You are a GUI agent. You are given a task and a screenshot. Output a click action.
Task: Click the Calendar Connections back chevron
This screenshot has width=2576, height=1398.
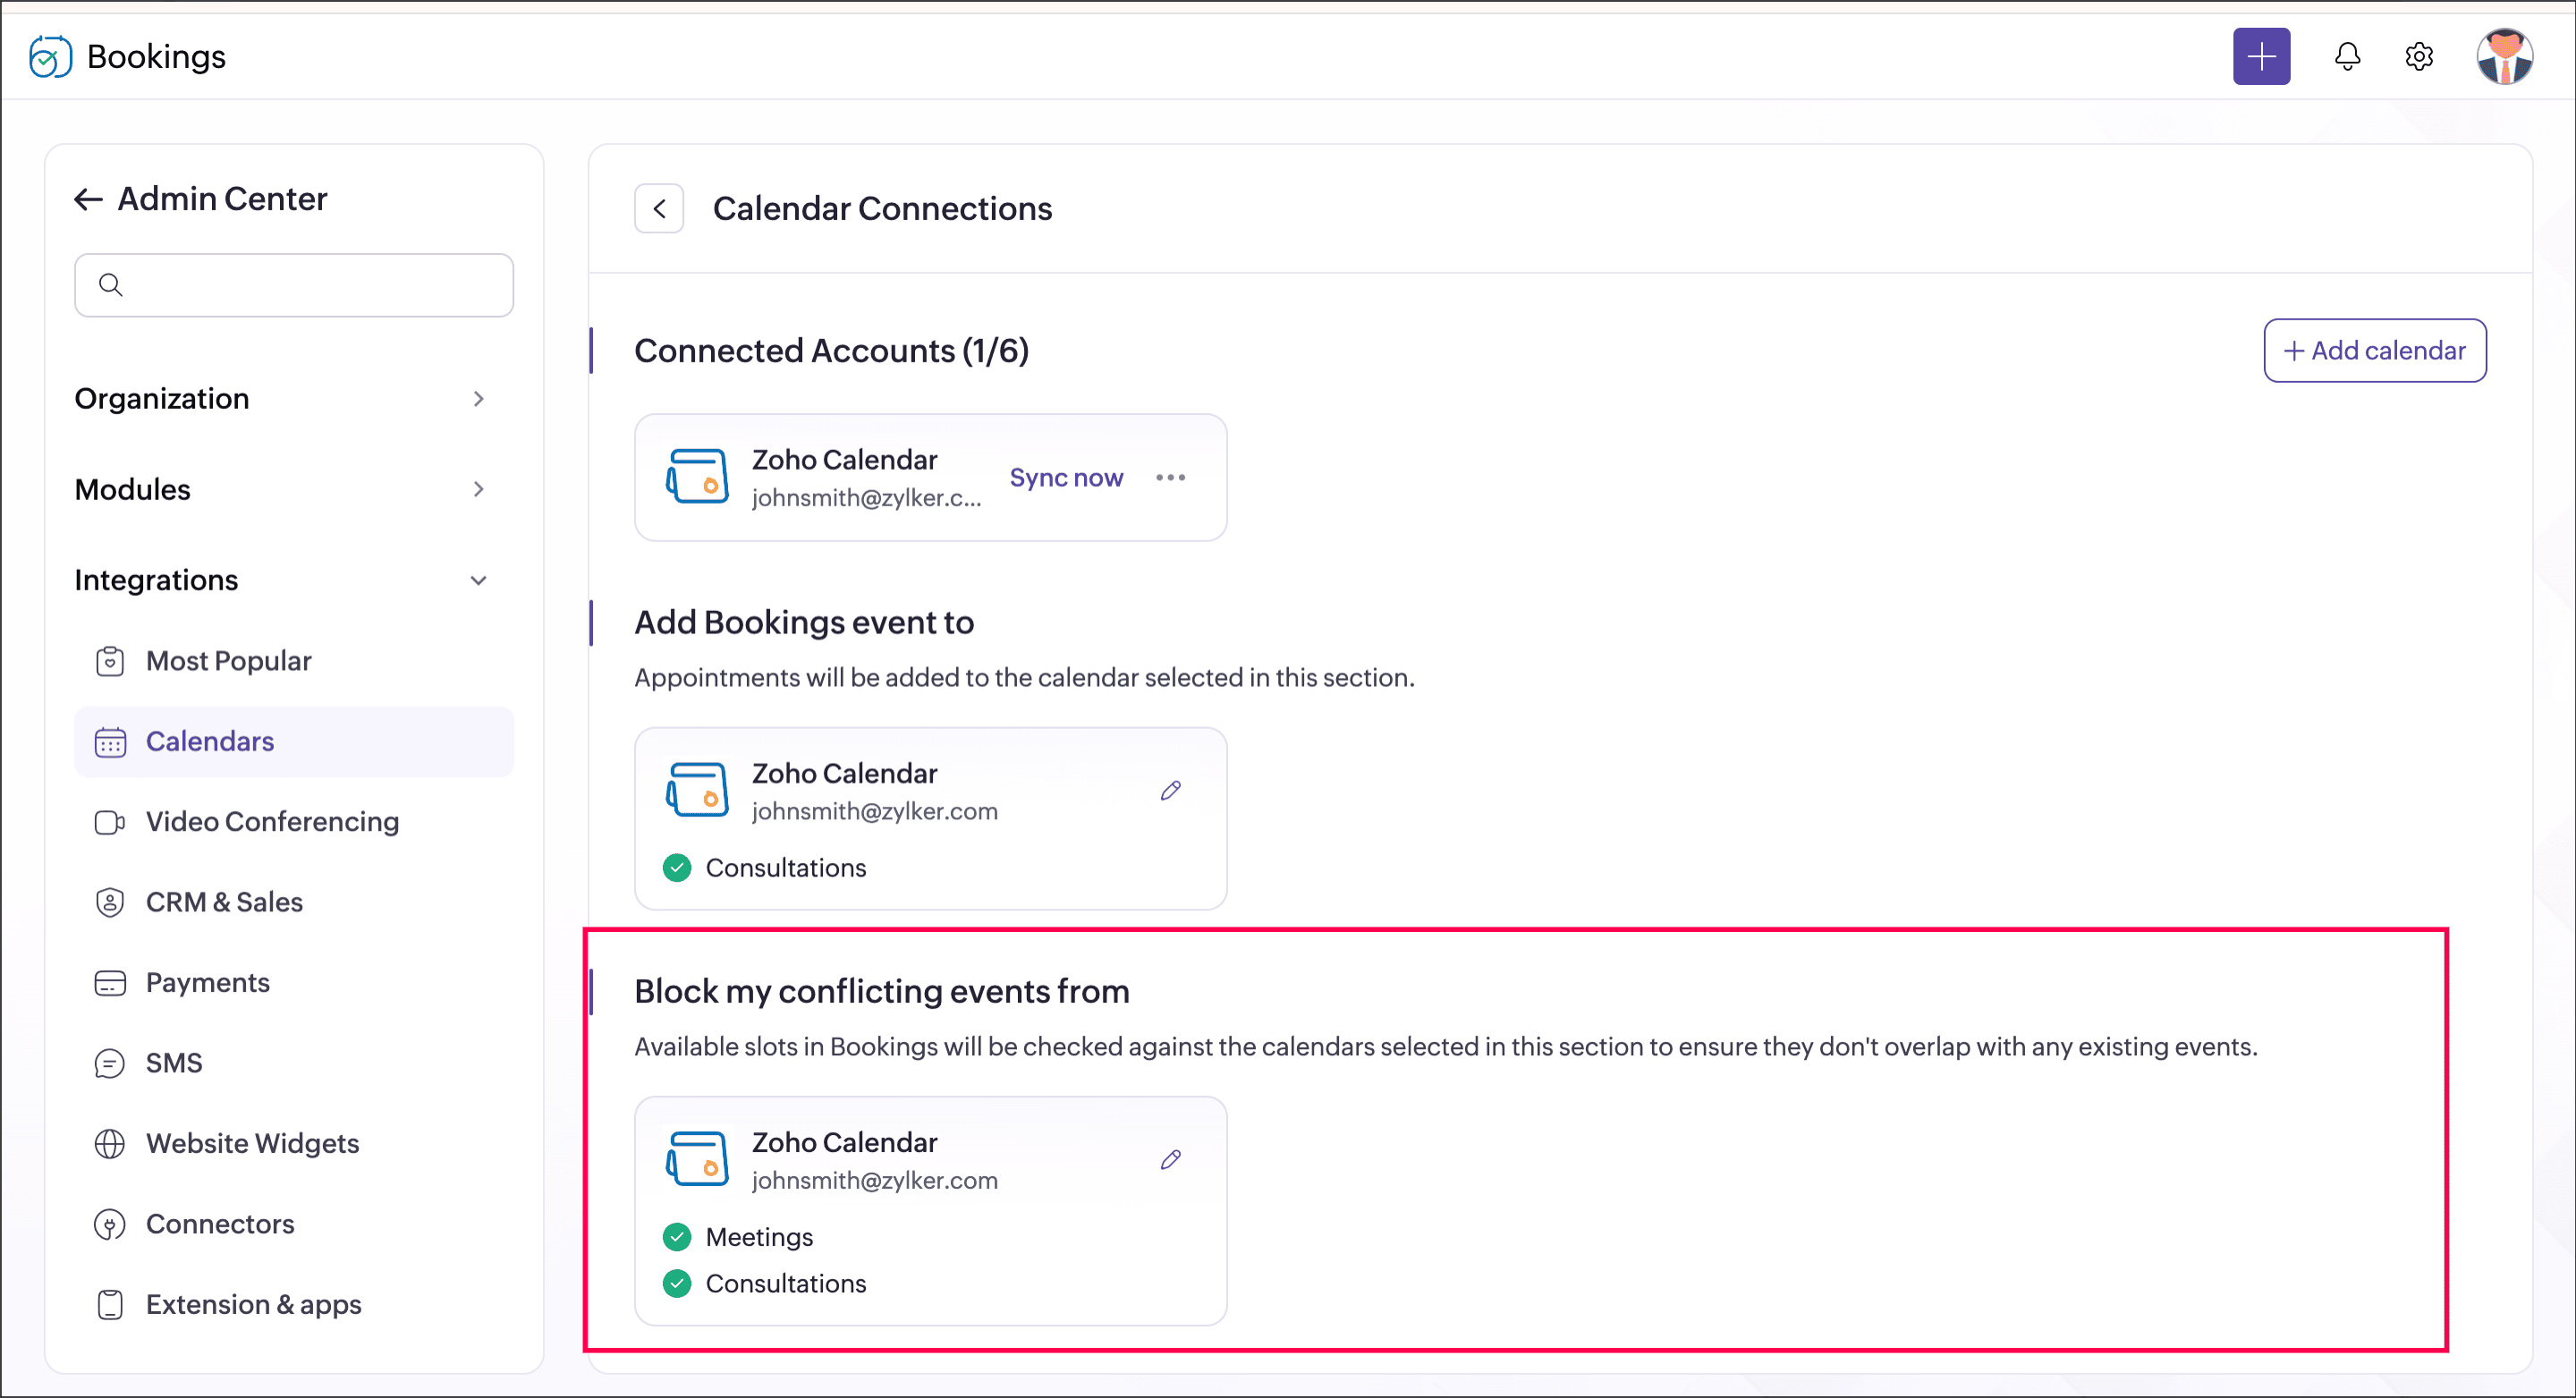point(659,209)
